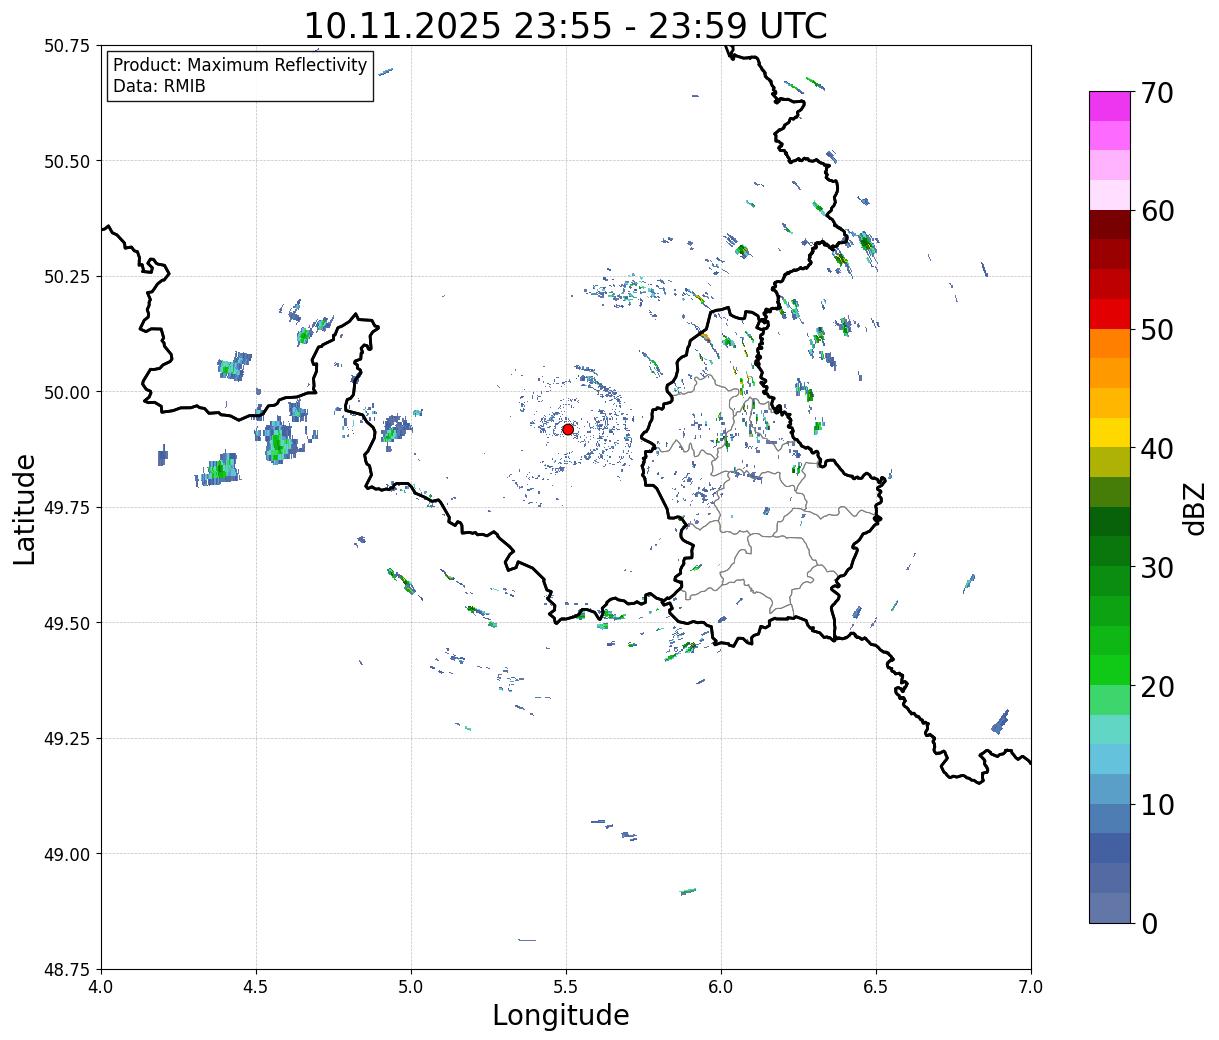The image size is (1219, 1040).
Task: Click the 48.75 latitude tick label
Action: coord(67,969)
